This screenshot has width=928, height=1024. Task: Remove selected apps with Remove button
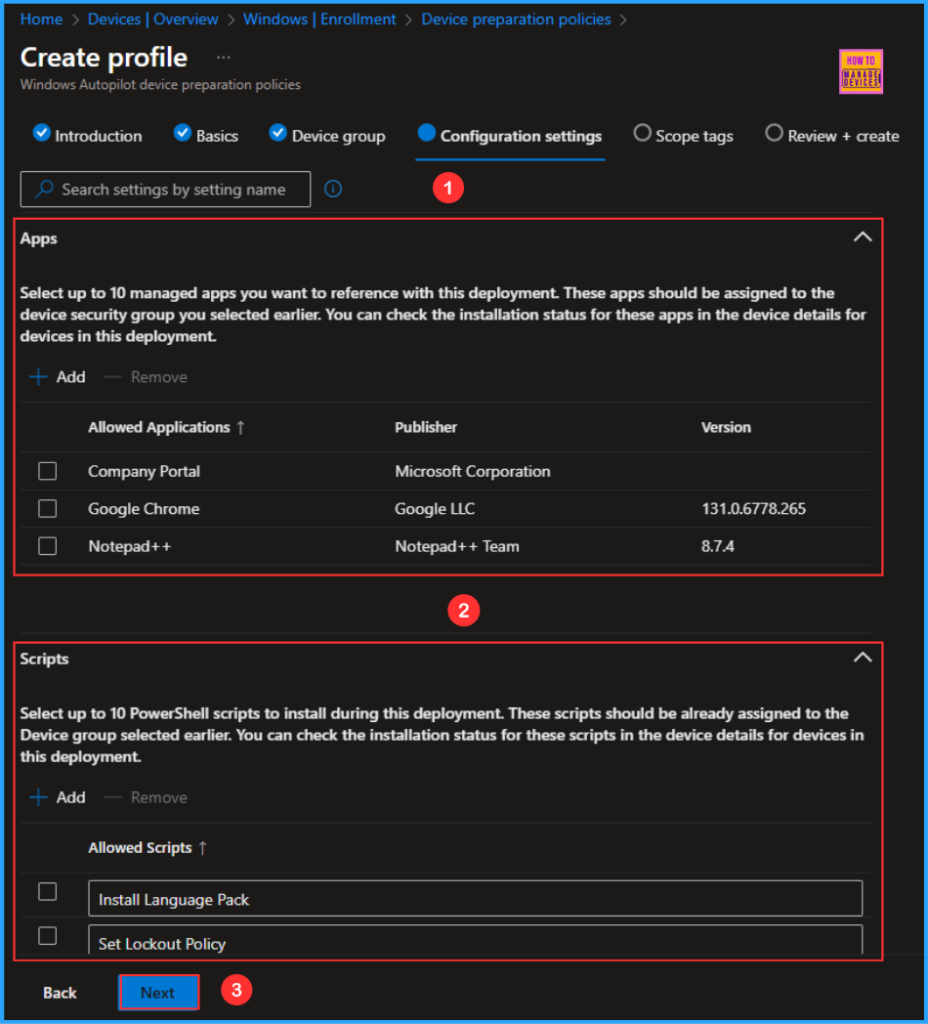point(146,377)
